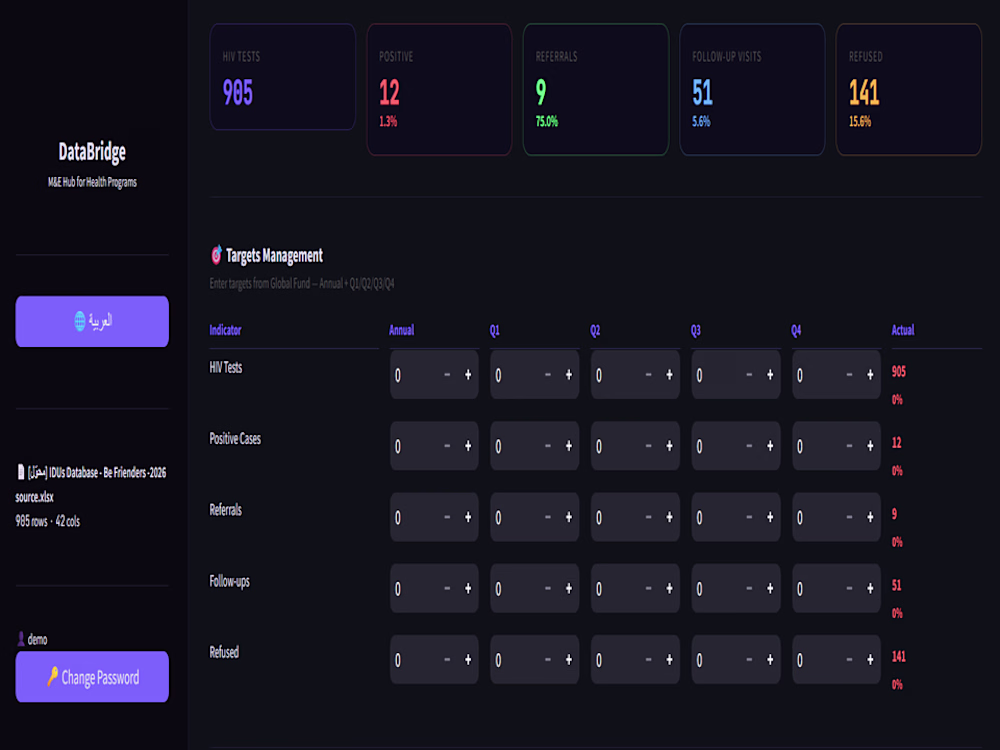This screenshot has height=750, width=1000.
Task: Decrease Referrals Annual target with minus
Action: [x=447, y=518]
